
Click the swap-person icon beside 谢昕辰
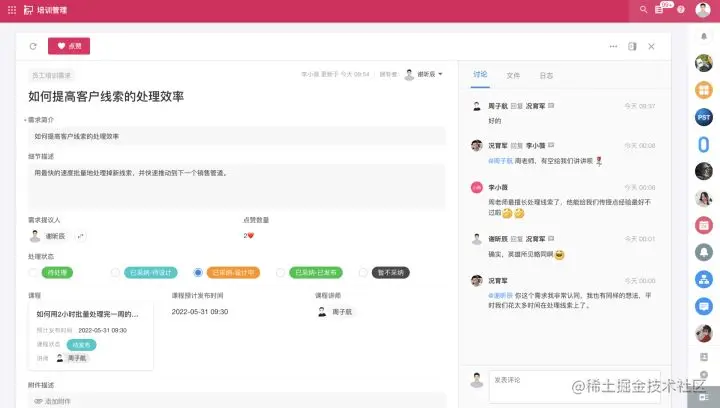click(80, 236)
